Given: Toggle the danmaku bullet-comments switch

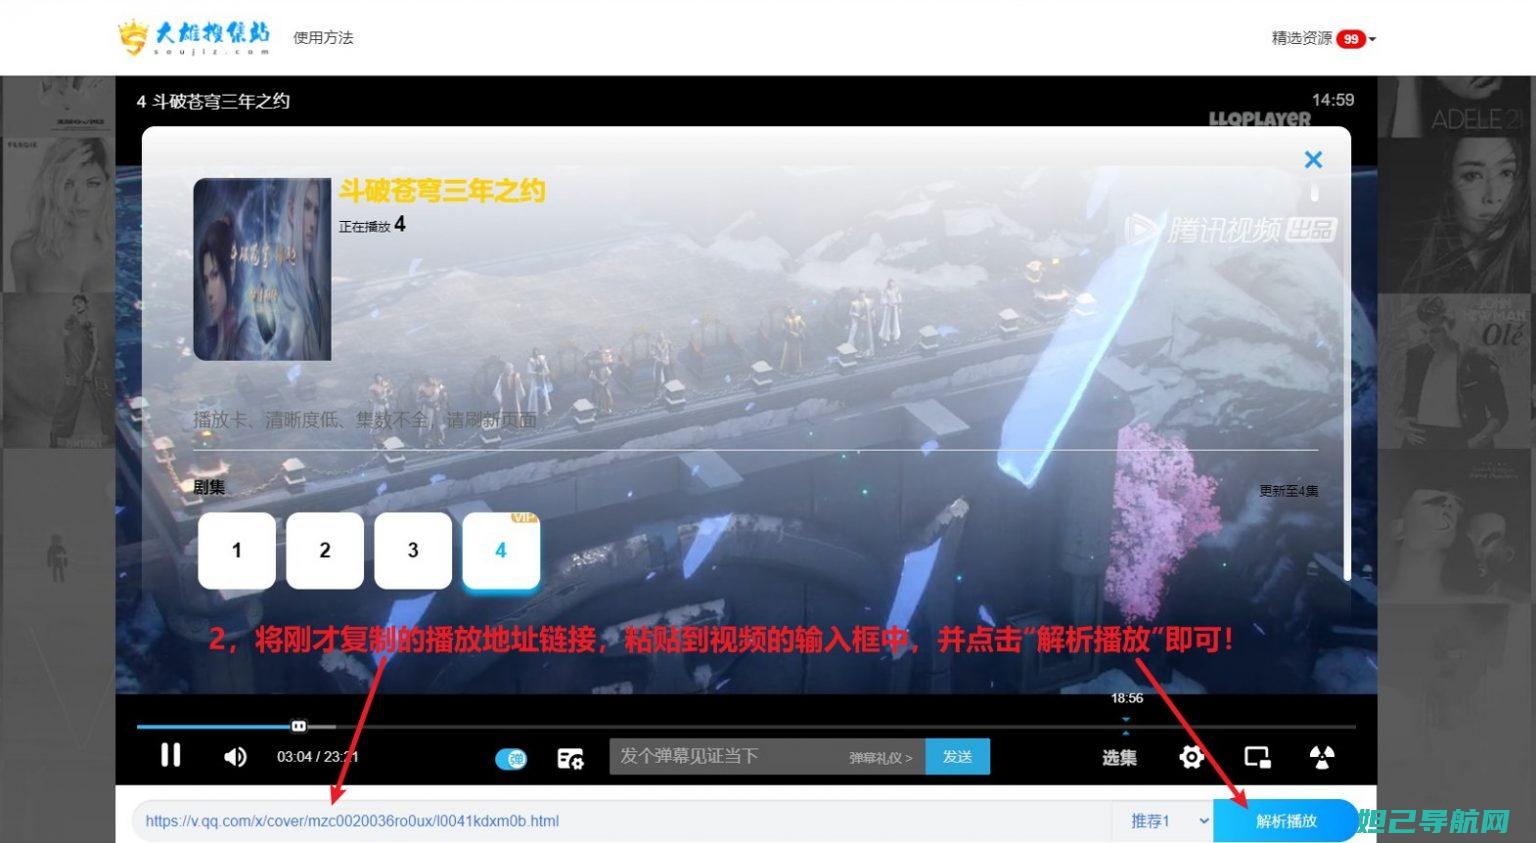Looking at the screenshot, I should pyautogui.click(x=511, y=759).
